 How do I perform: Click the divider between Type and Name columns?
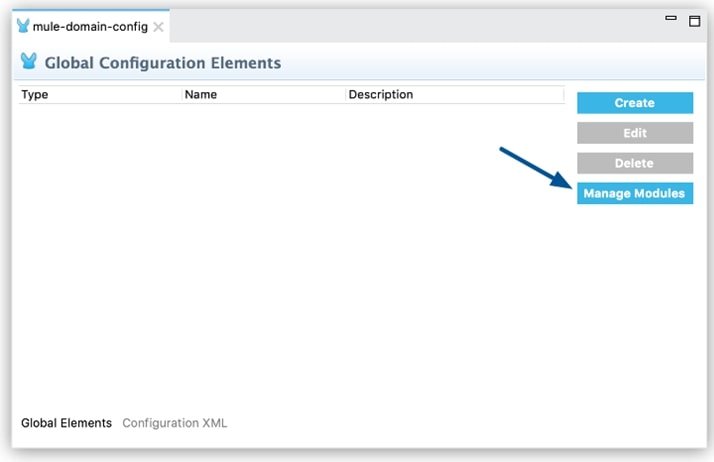(182, 94)
